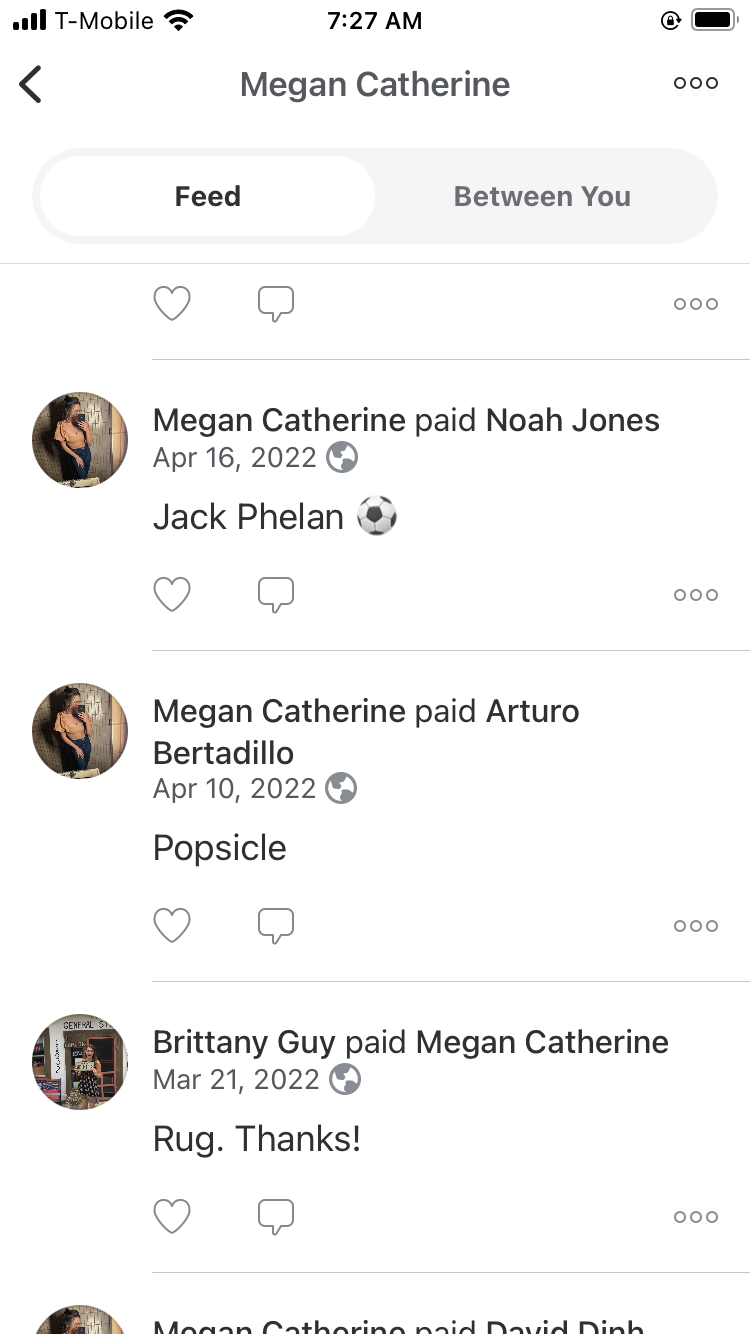Tap the comment icon on topmost partial post
Image resolution: width=750 pixels, height=1334 pixels.
tap(276, 304)
